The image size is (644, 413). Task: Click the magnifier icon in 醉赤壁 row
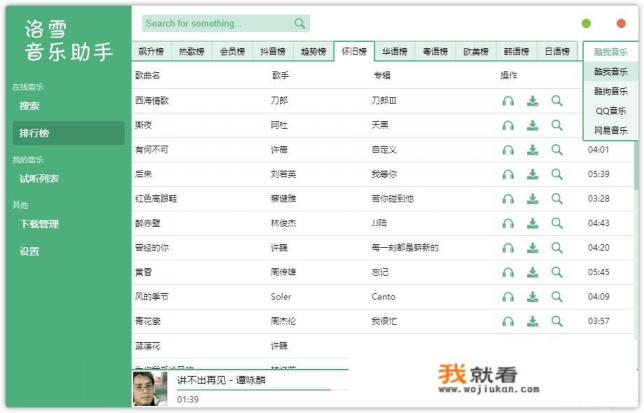point(557,223)
